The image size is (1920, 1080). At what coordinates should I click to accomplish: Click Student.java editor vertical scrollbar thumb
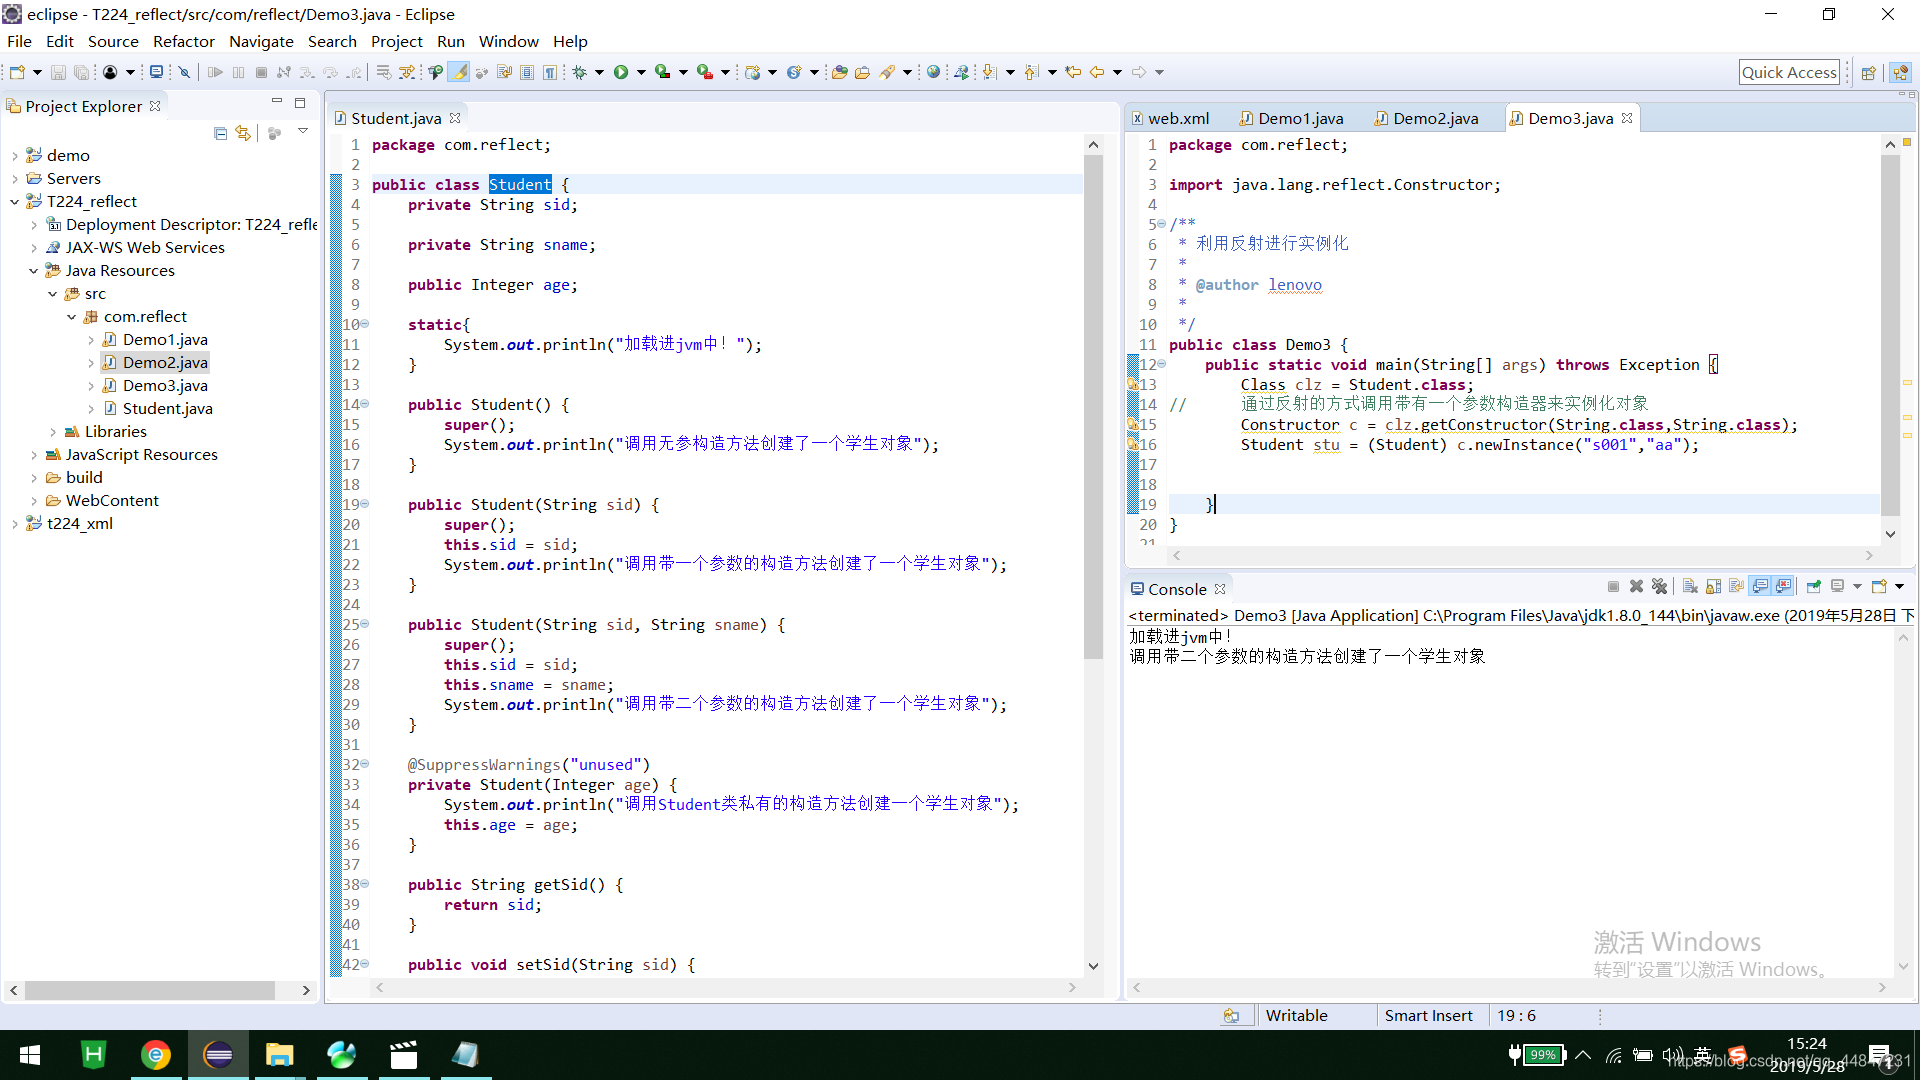click(x=1093, y=407)
